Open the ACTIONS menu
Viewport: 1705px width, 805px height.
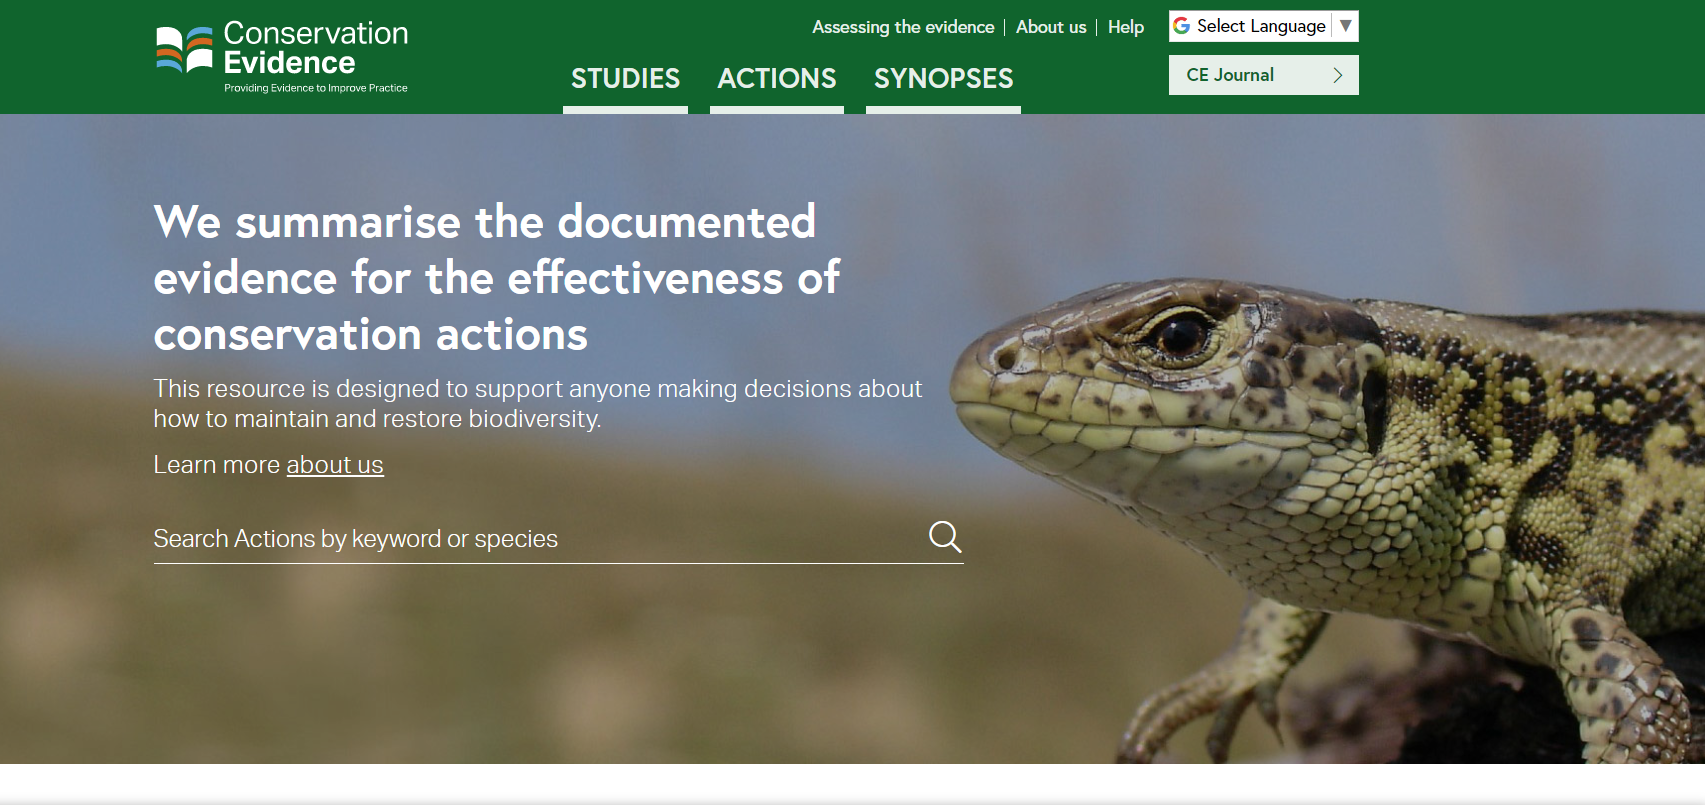tap(777, 79)
